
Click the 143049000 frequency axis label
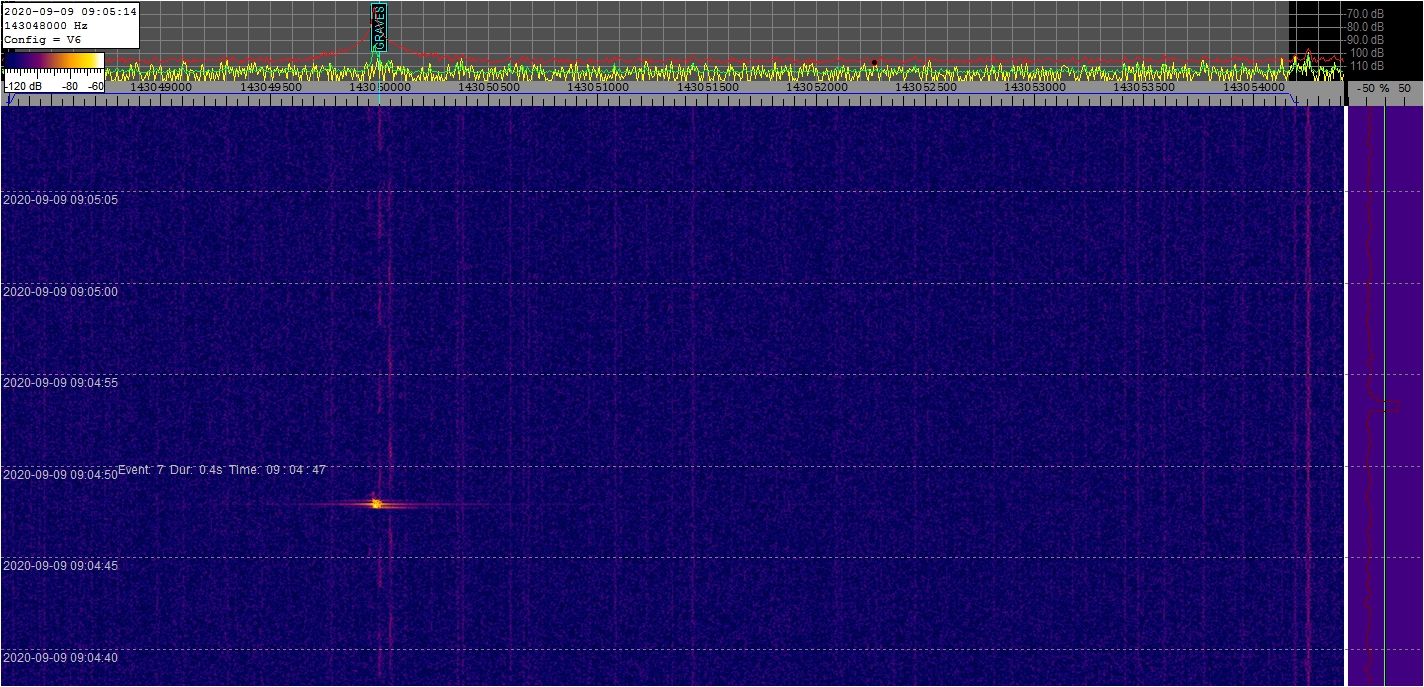[x=161, y=87]
